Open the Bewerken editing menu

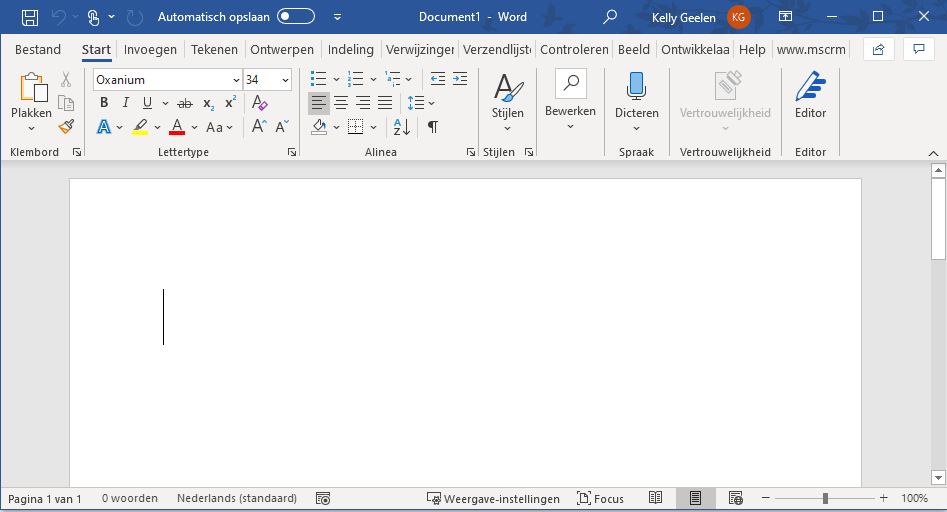coord(570,101)
